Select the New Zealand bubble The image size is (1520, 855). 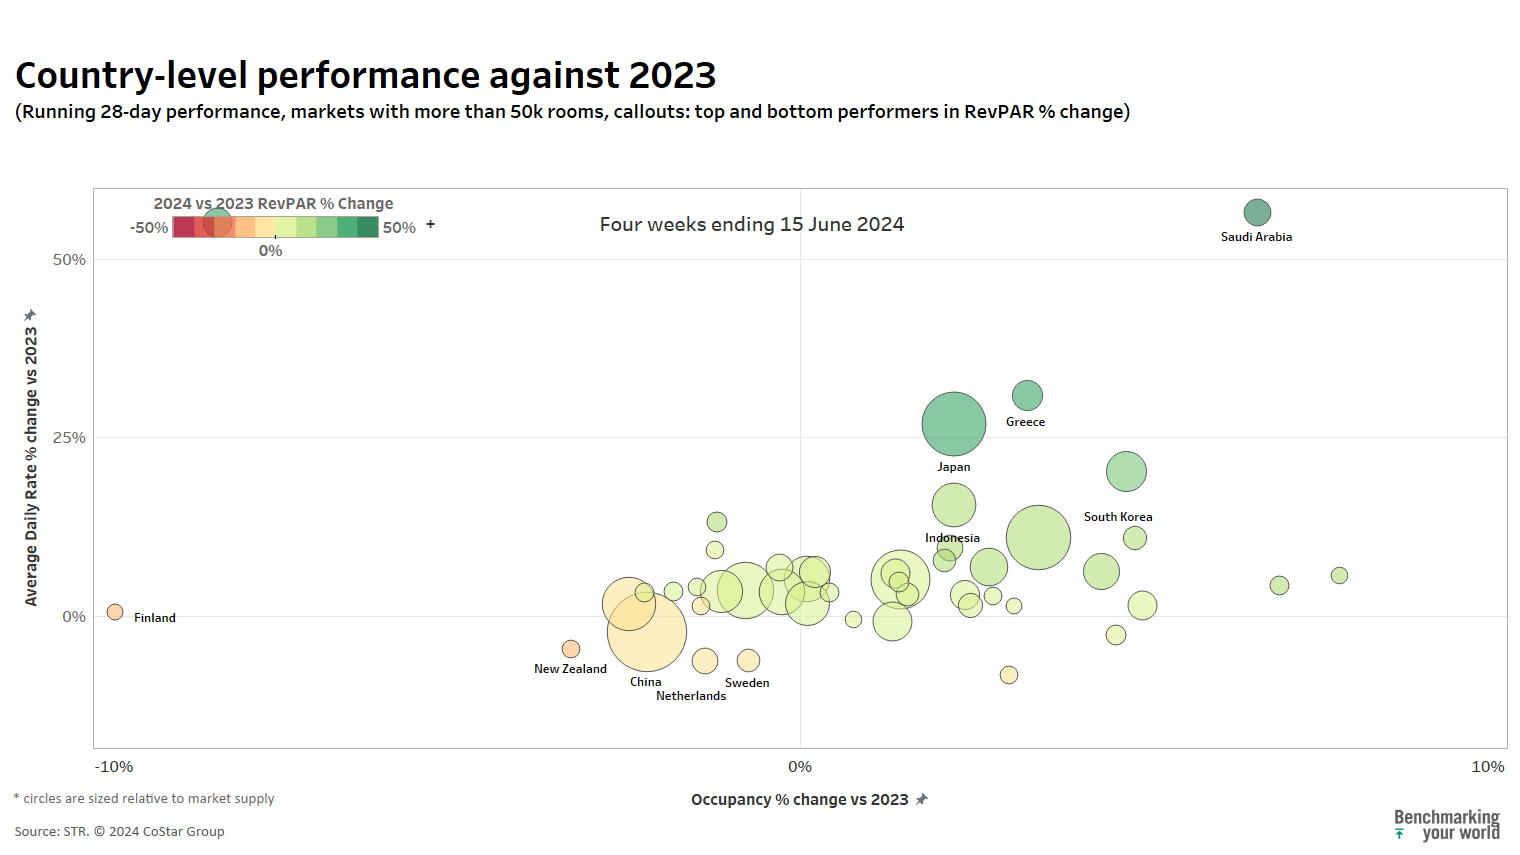571,649
